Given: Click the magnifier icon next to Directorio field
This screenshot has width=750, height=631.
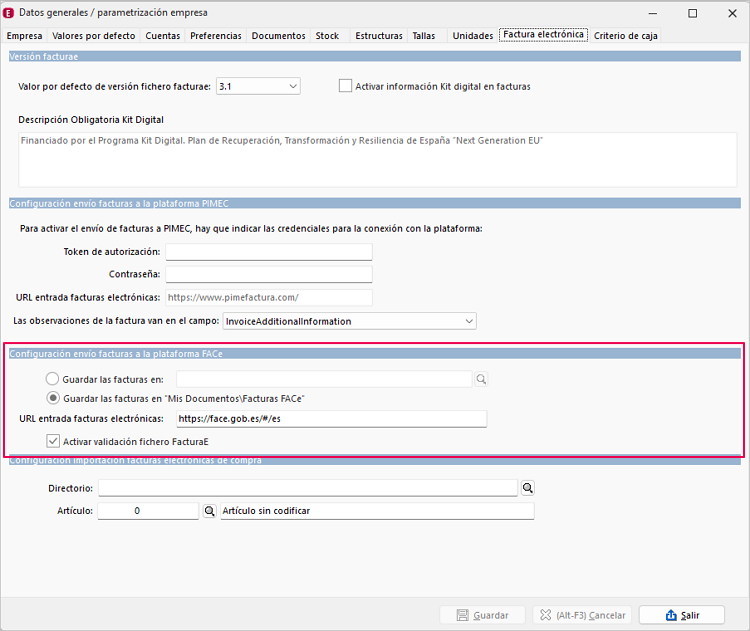Looking at the screenshot, I should tap(528, 487).
